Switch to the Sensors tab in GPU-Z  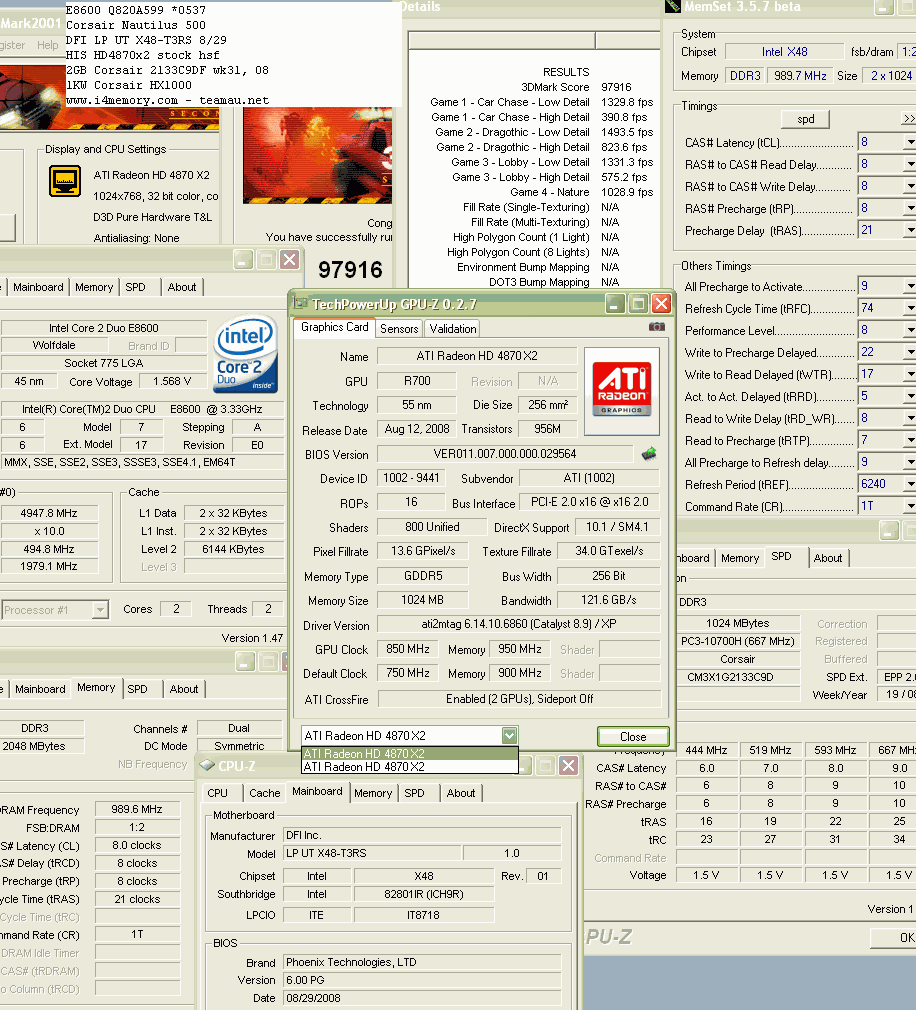(x=399, y=329)
